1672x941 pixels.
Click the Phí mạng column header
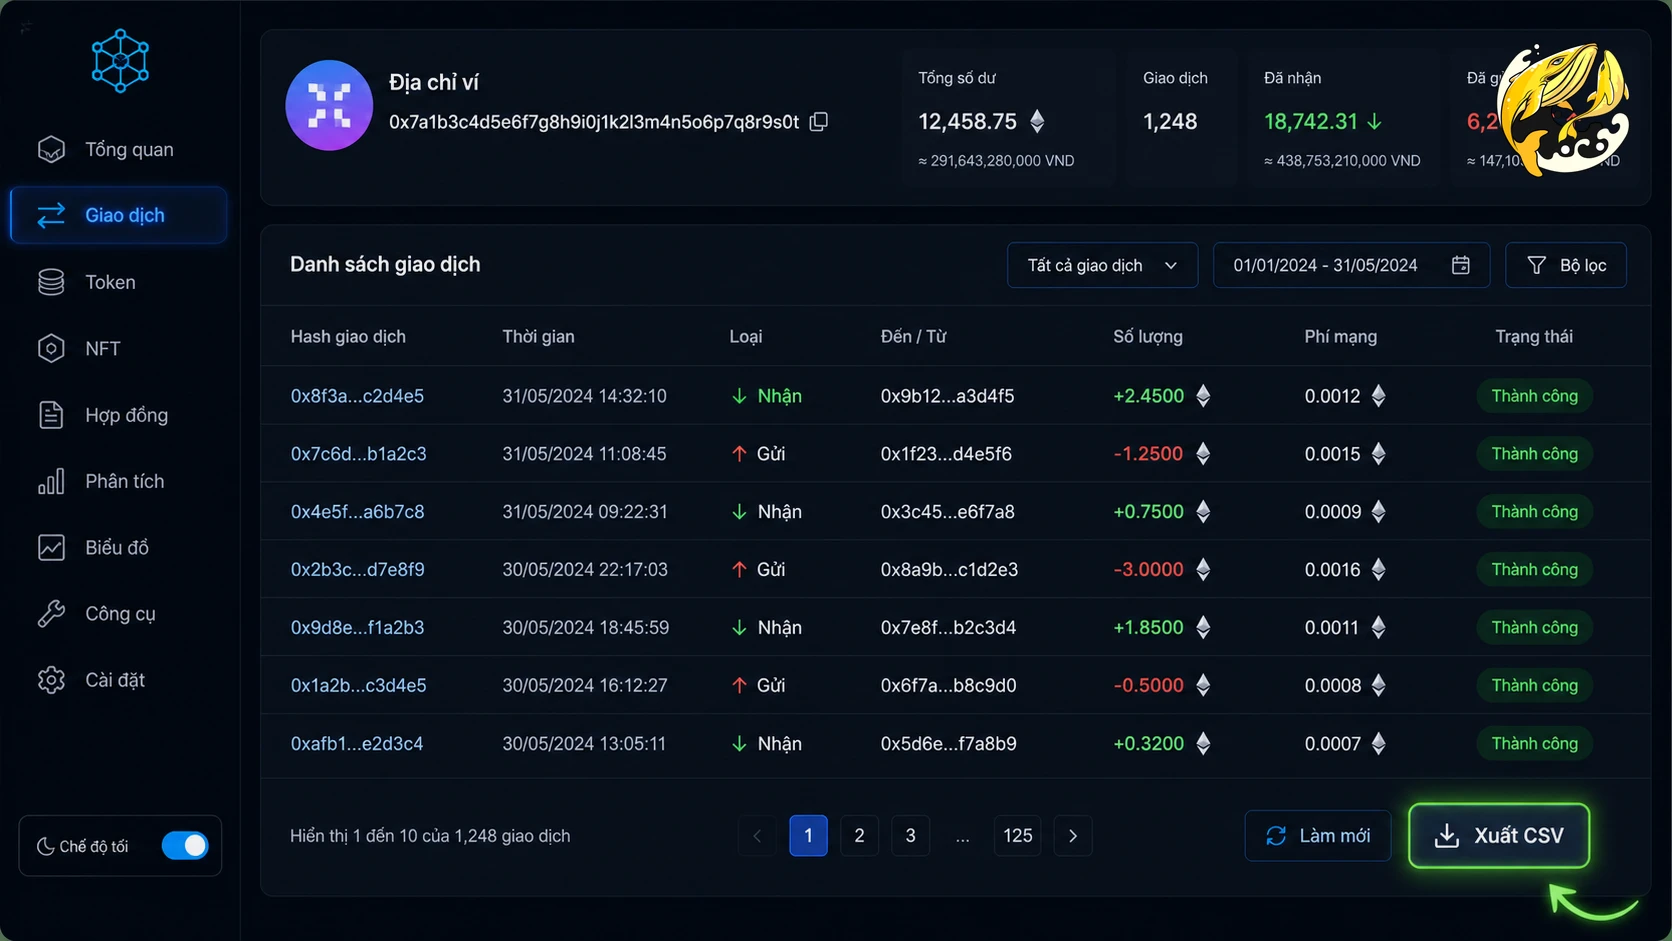coord(1340,337)
